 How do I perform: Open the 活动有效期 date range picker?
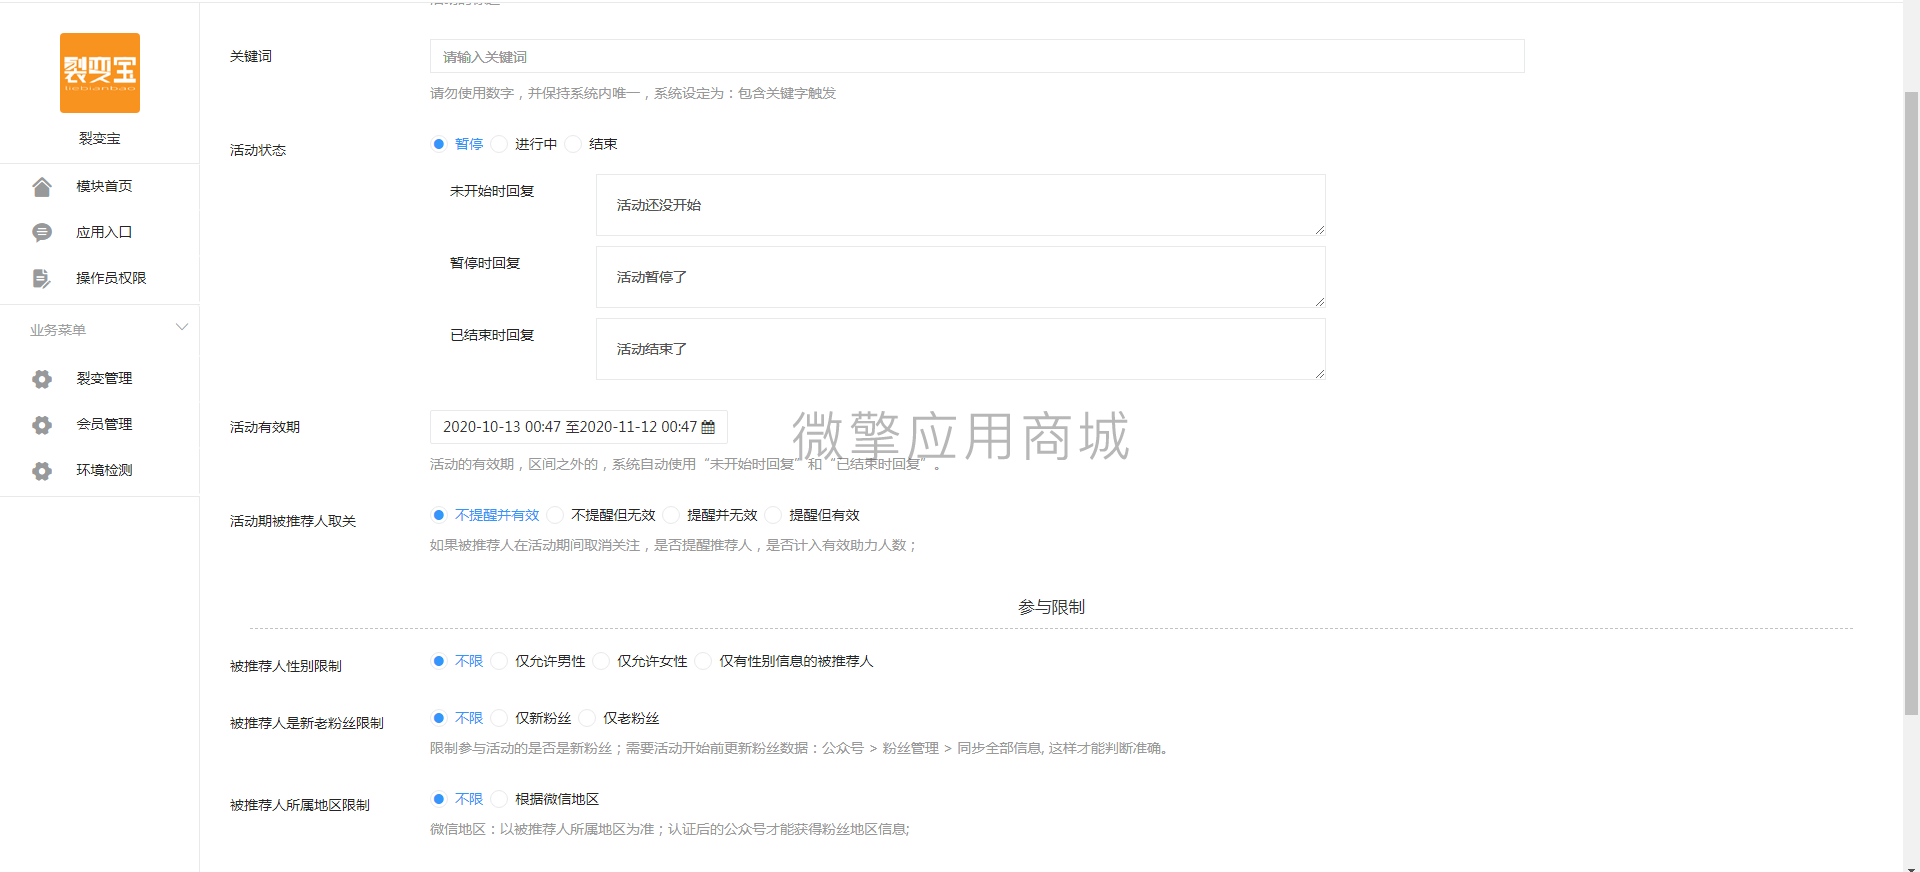coord(579,427)
